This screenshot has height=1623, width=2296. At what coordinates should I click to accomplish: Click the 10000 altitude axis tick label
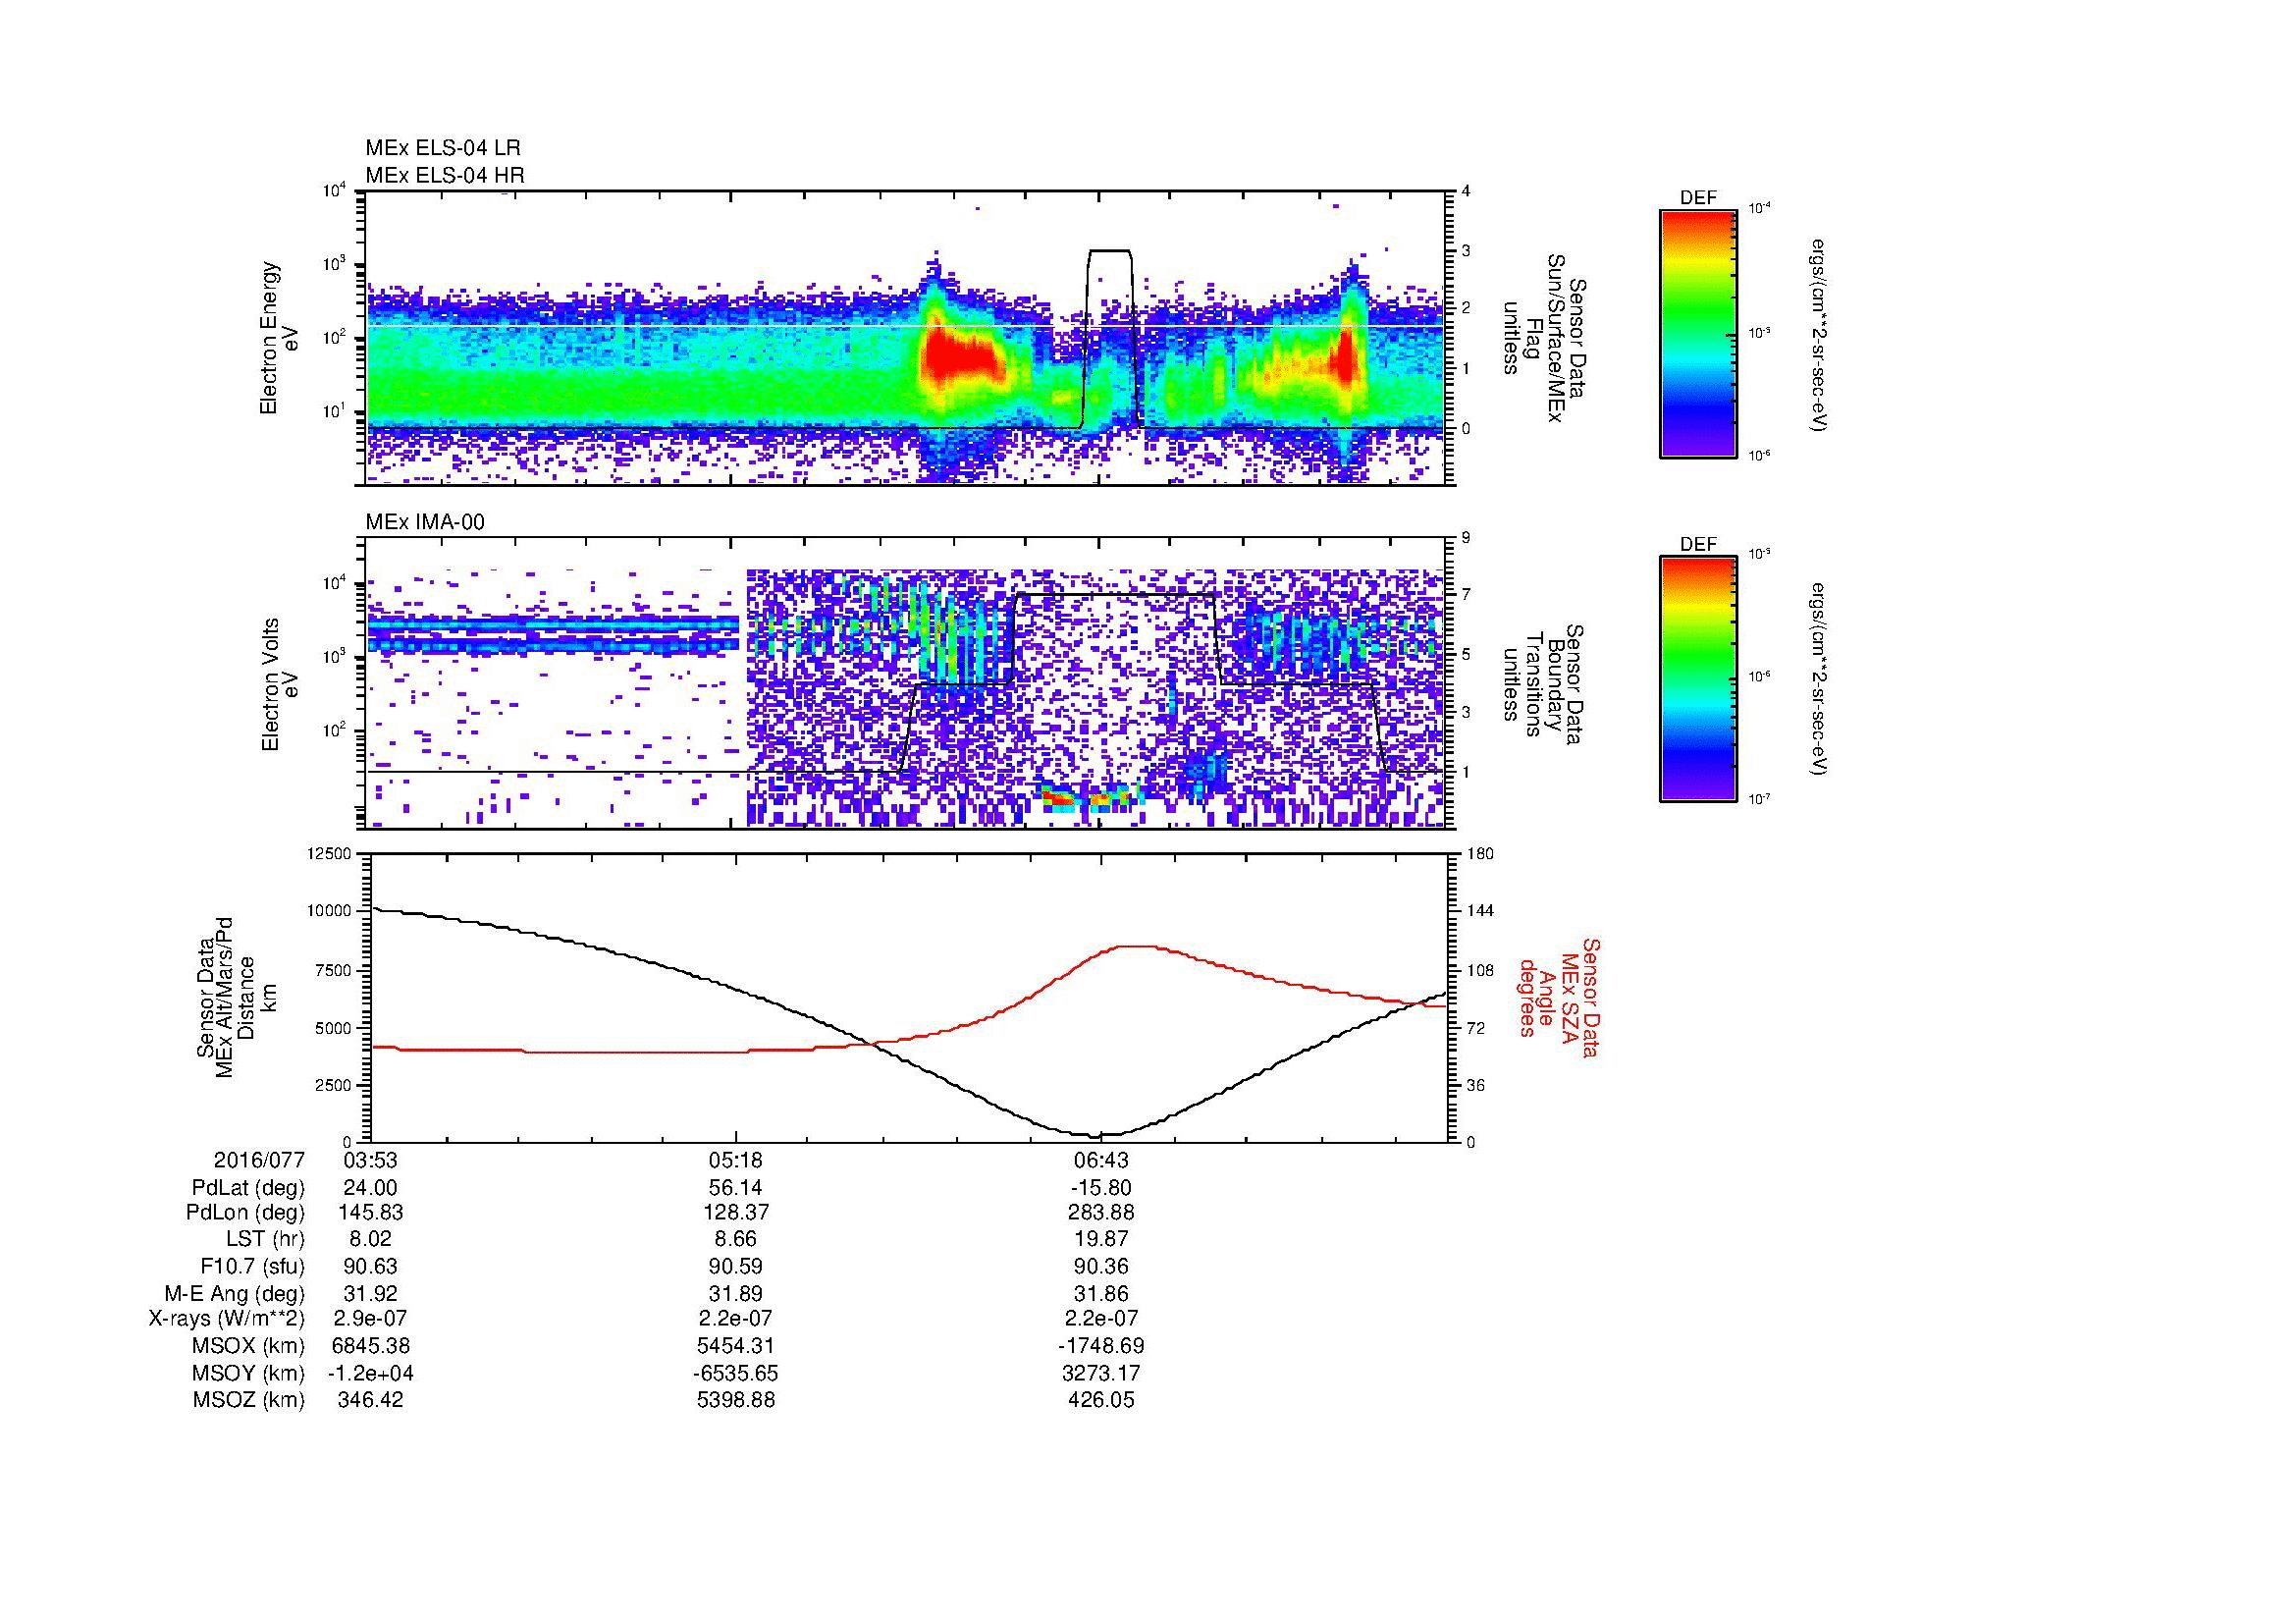[x=329, y=911]
